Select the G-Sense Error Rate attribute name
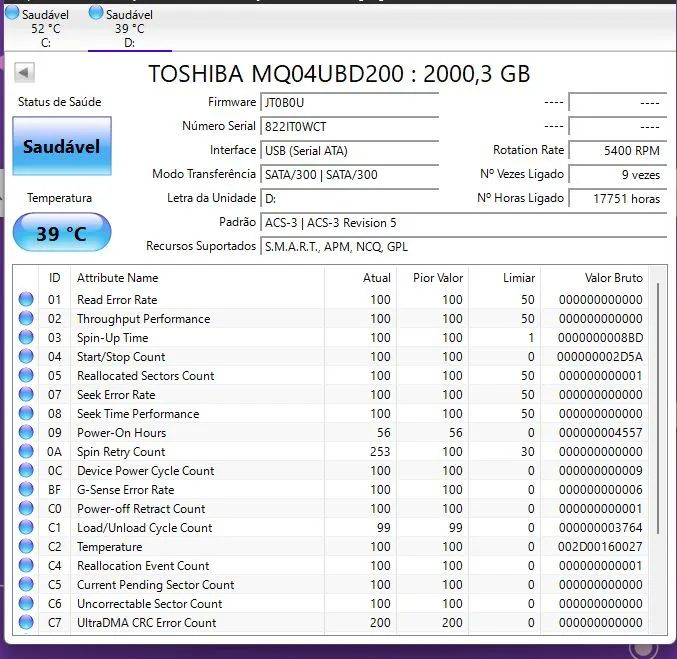Viewport: 677px width, 659px height. (x=125, y=490)
